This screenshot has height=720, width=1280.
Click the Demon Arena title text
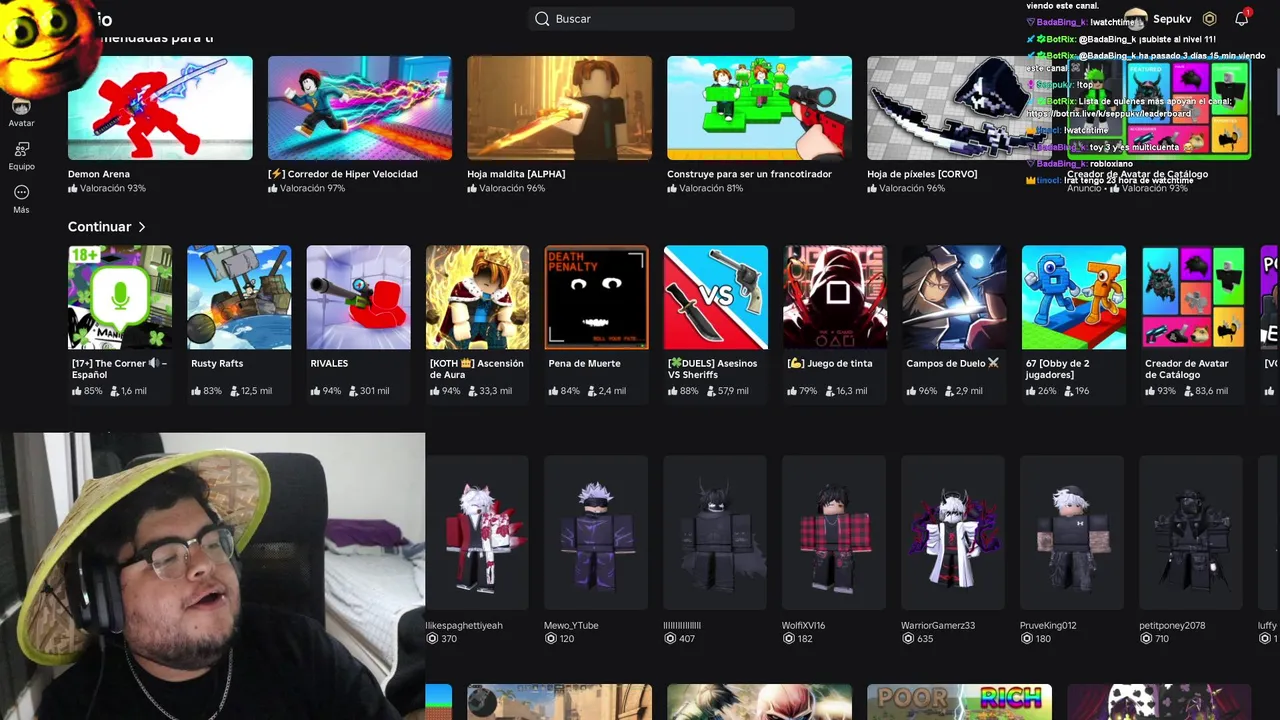click(x=99, y=174)
